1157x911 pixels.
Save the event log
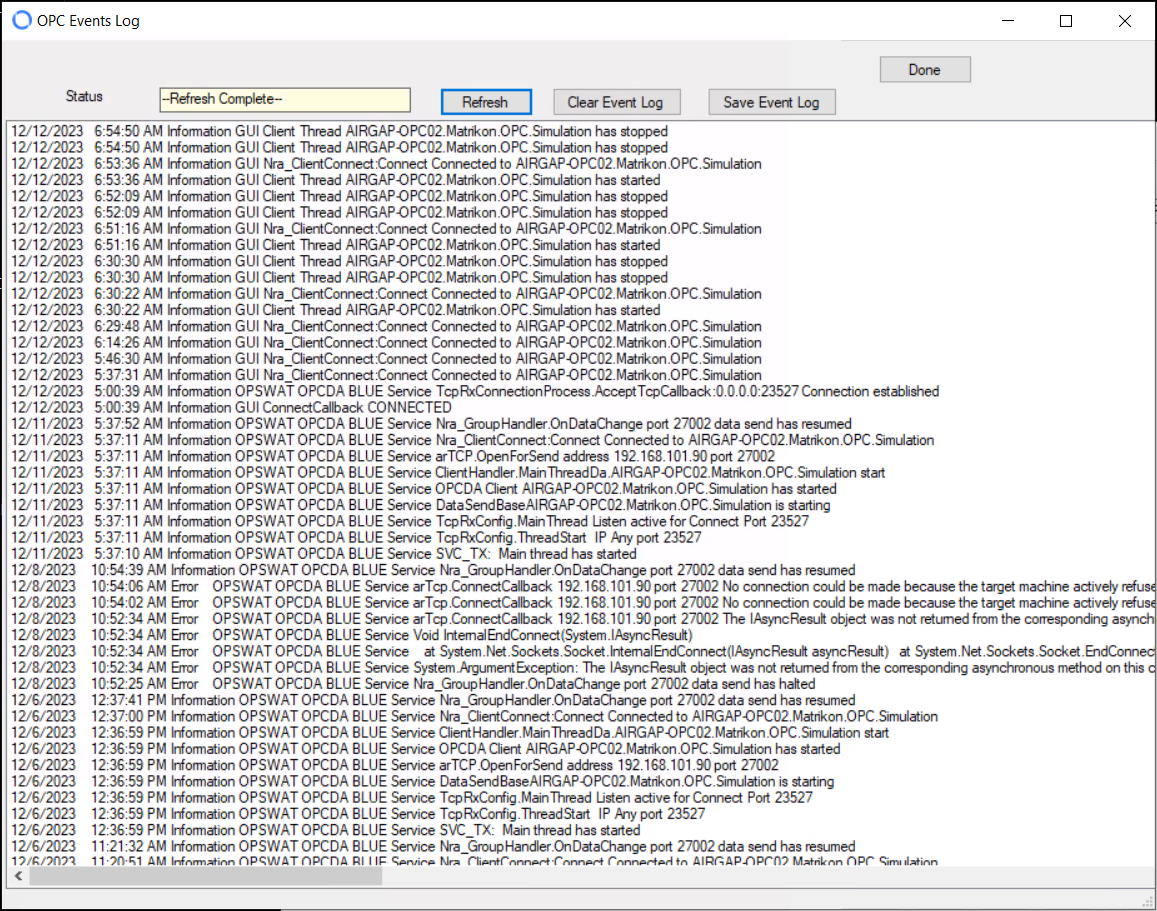(x=771, y=102)
